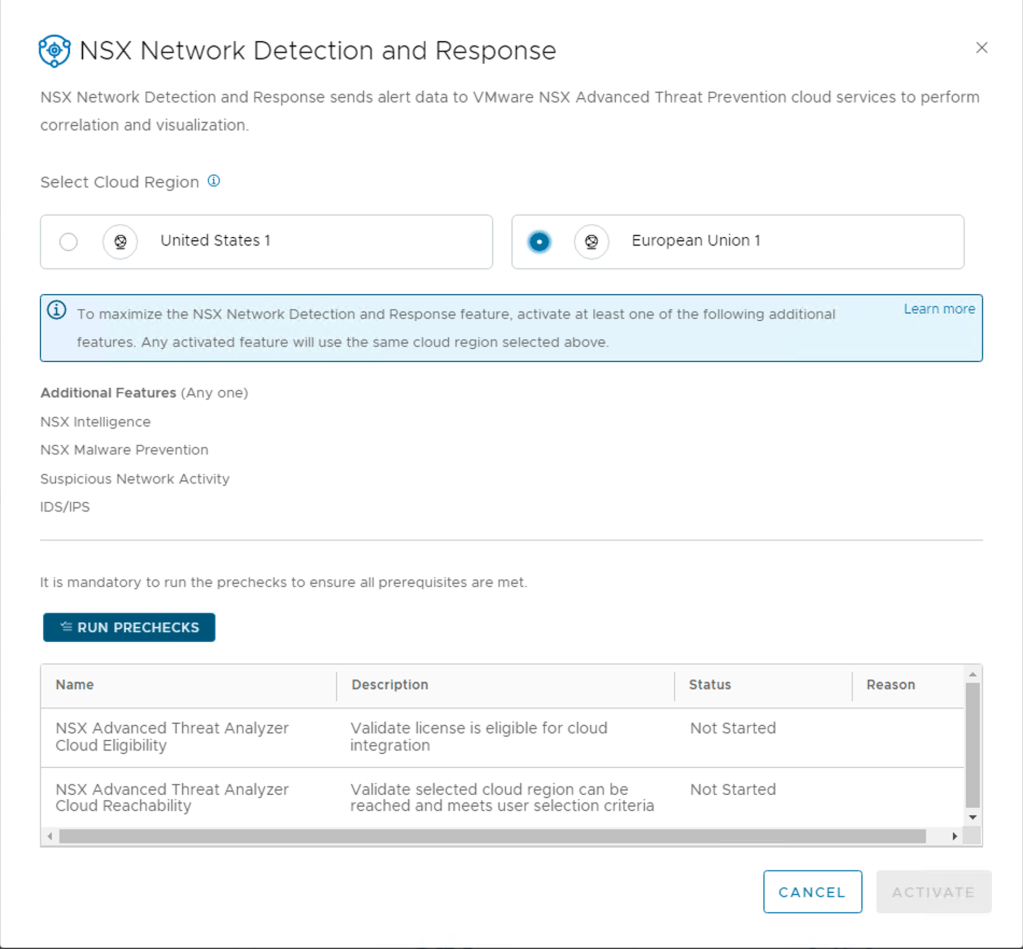Click the table's vertical scrollbar down arrow
The image size is (1023, 949).
pyautogui.click(x=972, y=817)
